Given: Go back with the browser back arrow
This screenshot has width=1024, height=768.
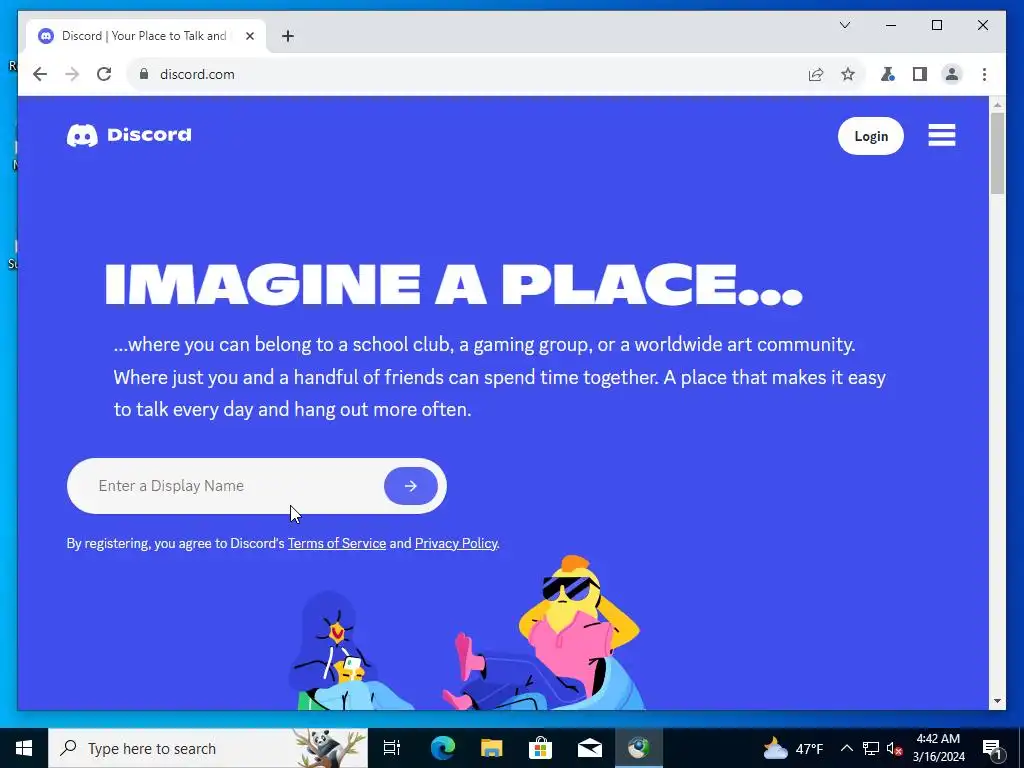Looking at the screenshot, I should coord(40,74).
